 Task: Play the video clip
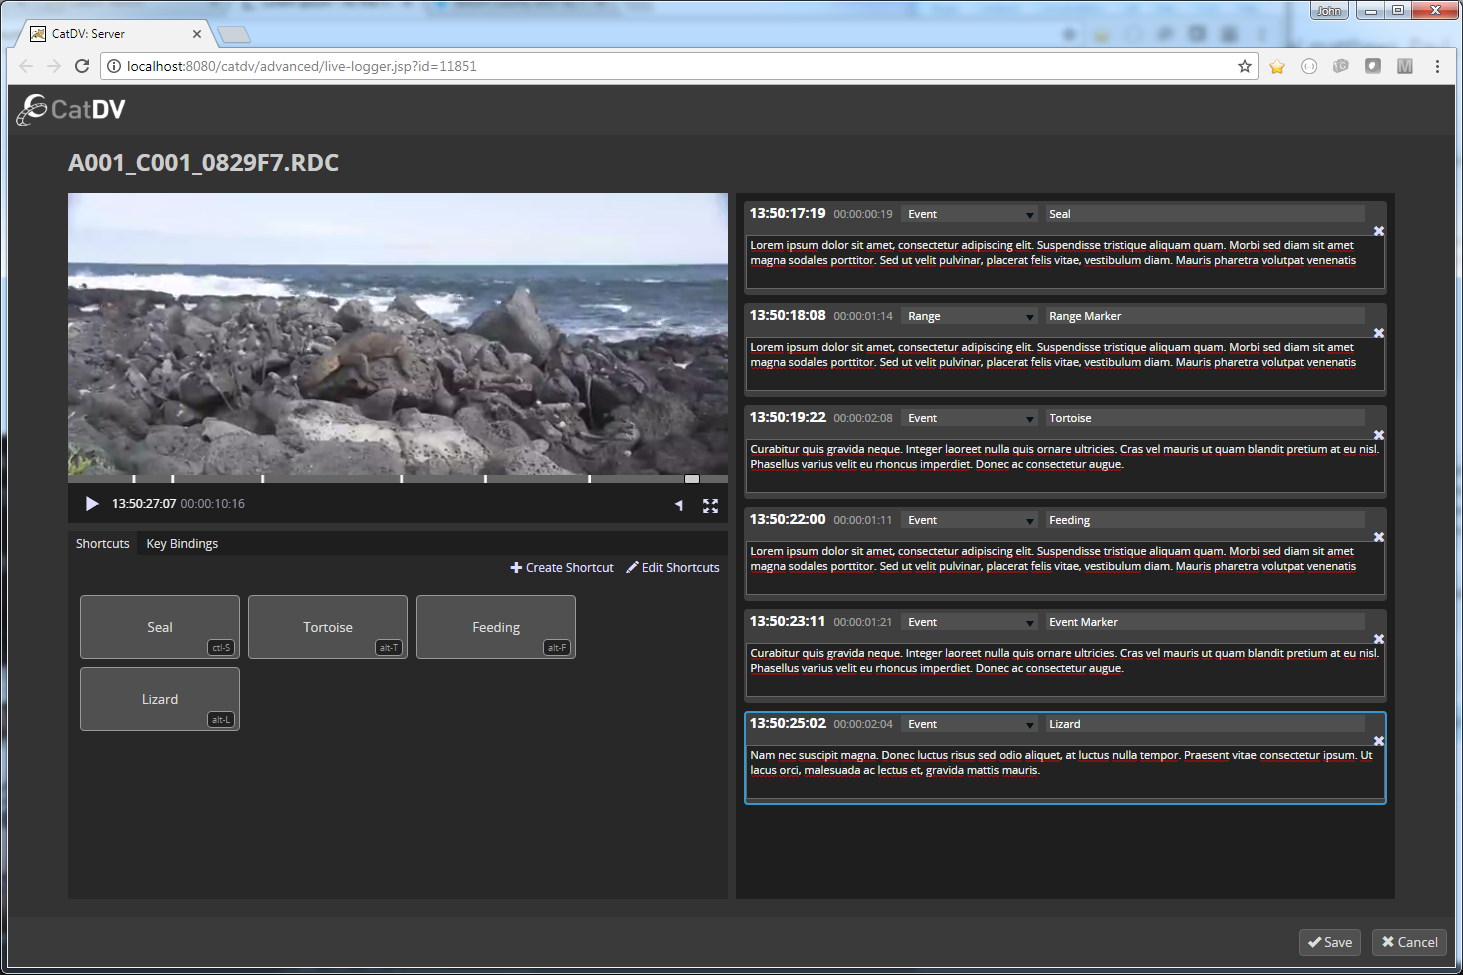pos(92,504)
